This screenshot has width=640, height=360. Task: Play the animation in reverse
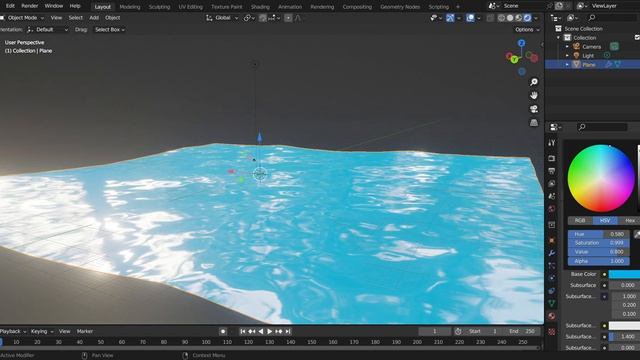(261, 331)
